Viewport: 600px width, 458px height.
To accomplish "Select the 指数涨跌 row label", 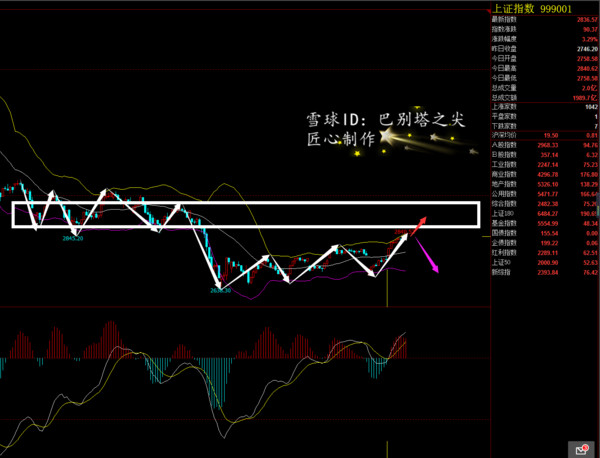I will (504, 29).
